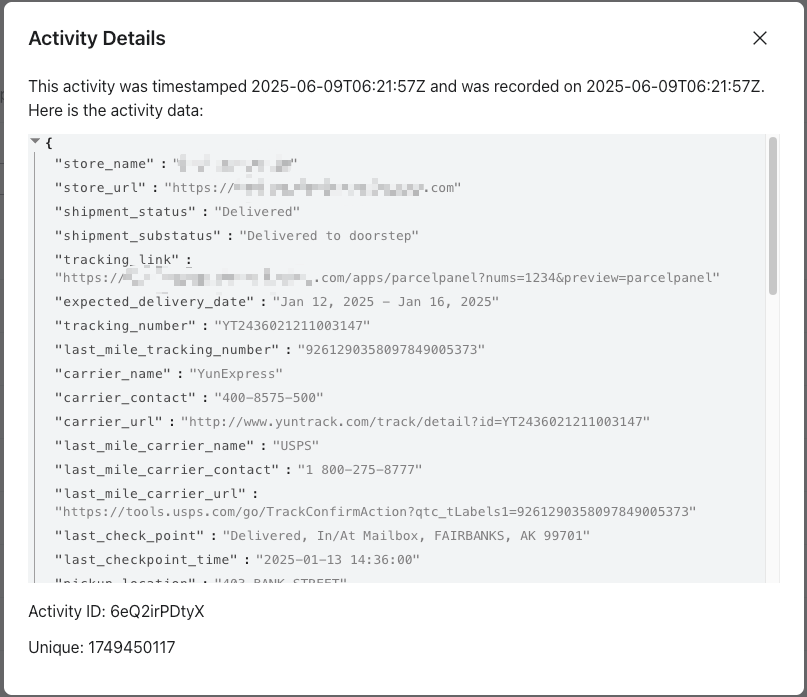Image resolution: width=807 pixels, height=697 pixels.
Task: Click the Activity ID 6eQ2irPDtyX text
Action: click(116, 612)
